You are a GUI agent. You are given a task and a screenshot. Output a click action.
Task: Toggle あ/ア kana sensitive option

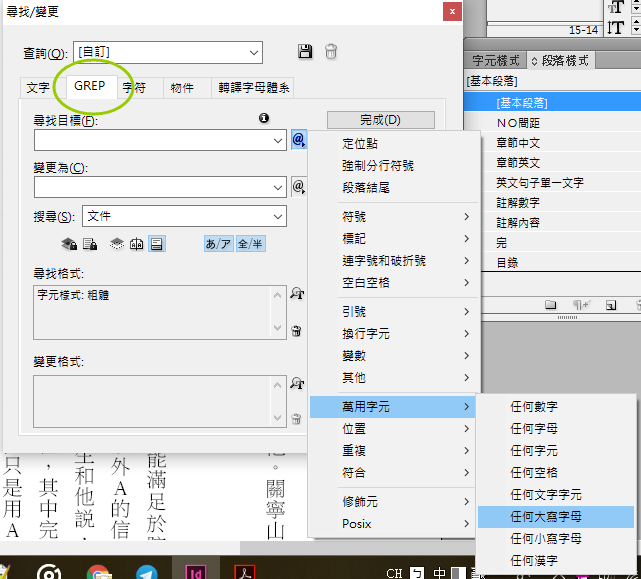click(218, 243)
